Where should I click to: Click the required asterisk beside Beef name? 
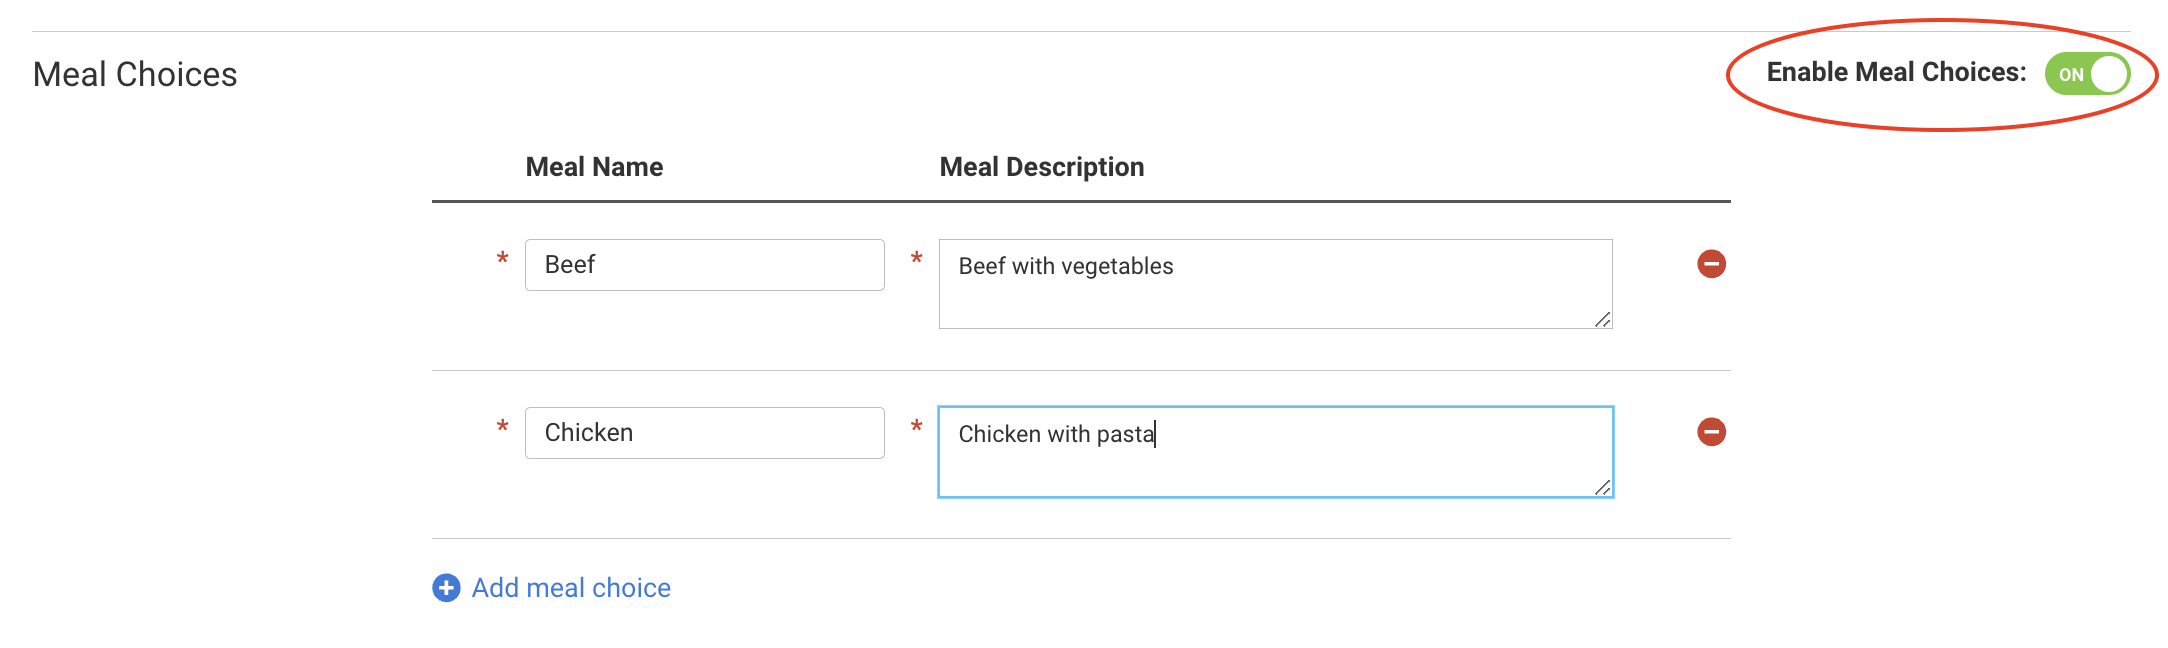503,260
